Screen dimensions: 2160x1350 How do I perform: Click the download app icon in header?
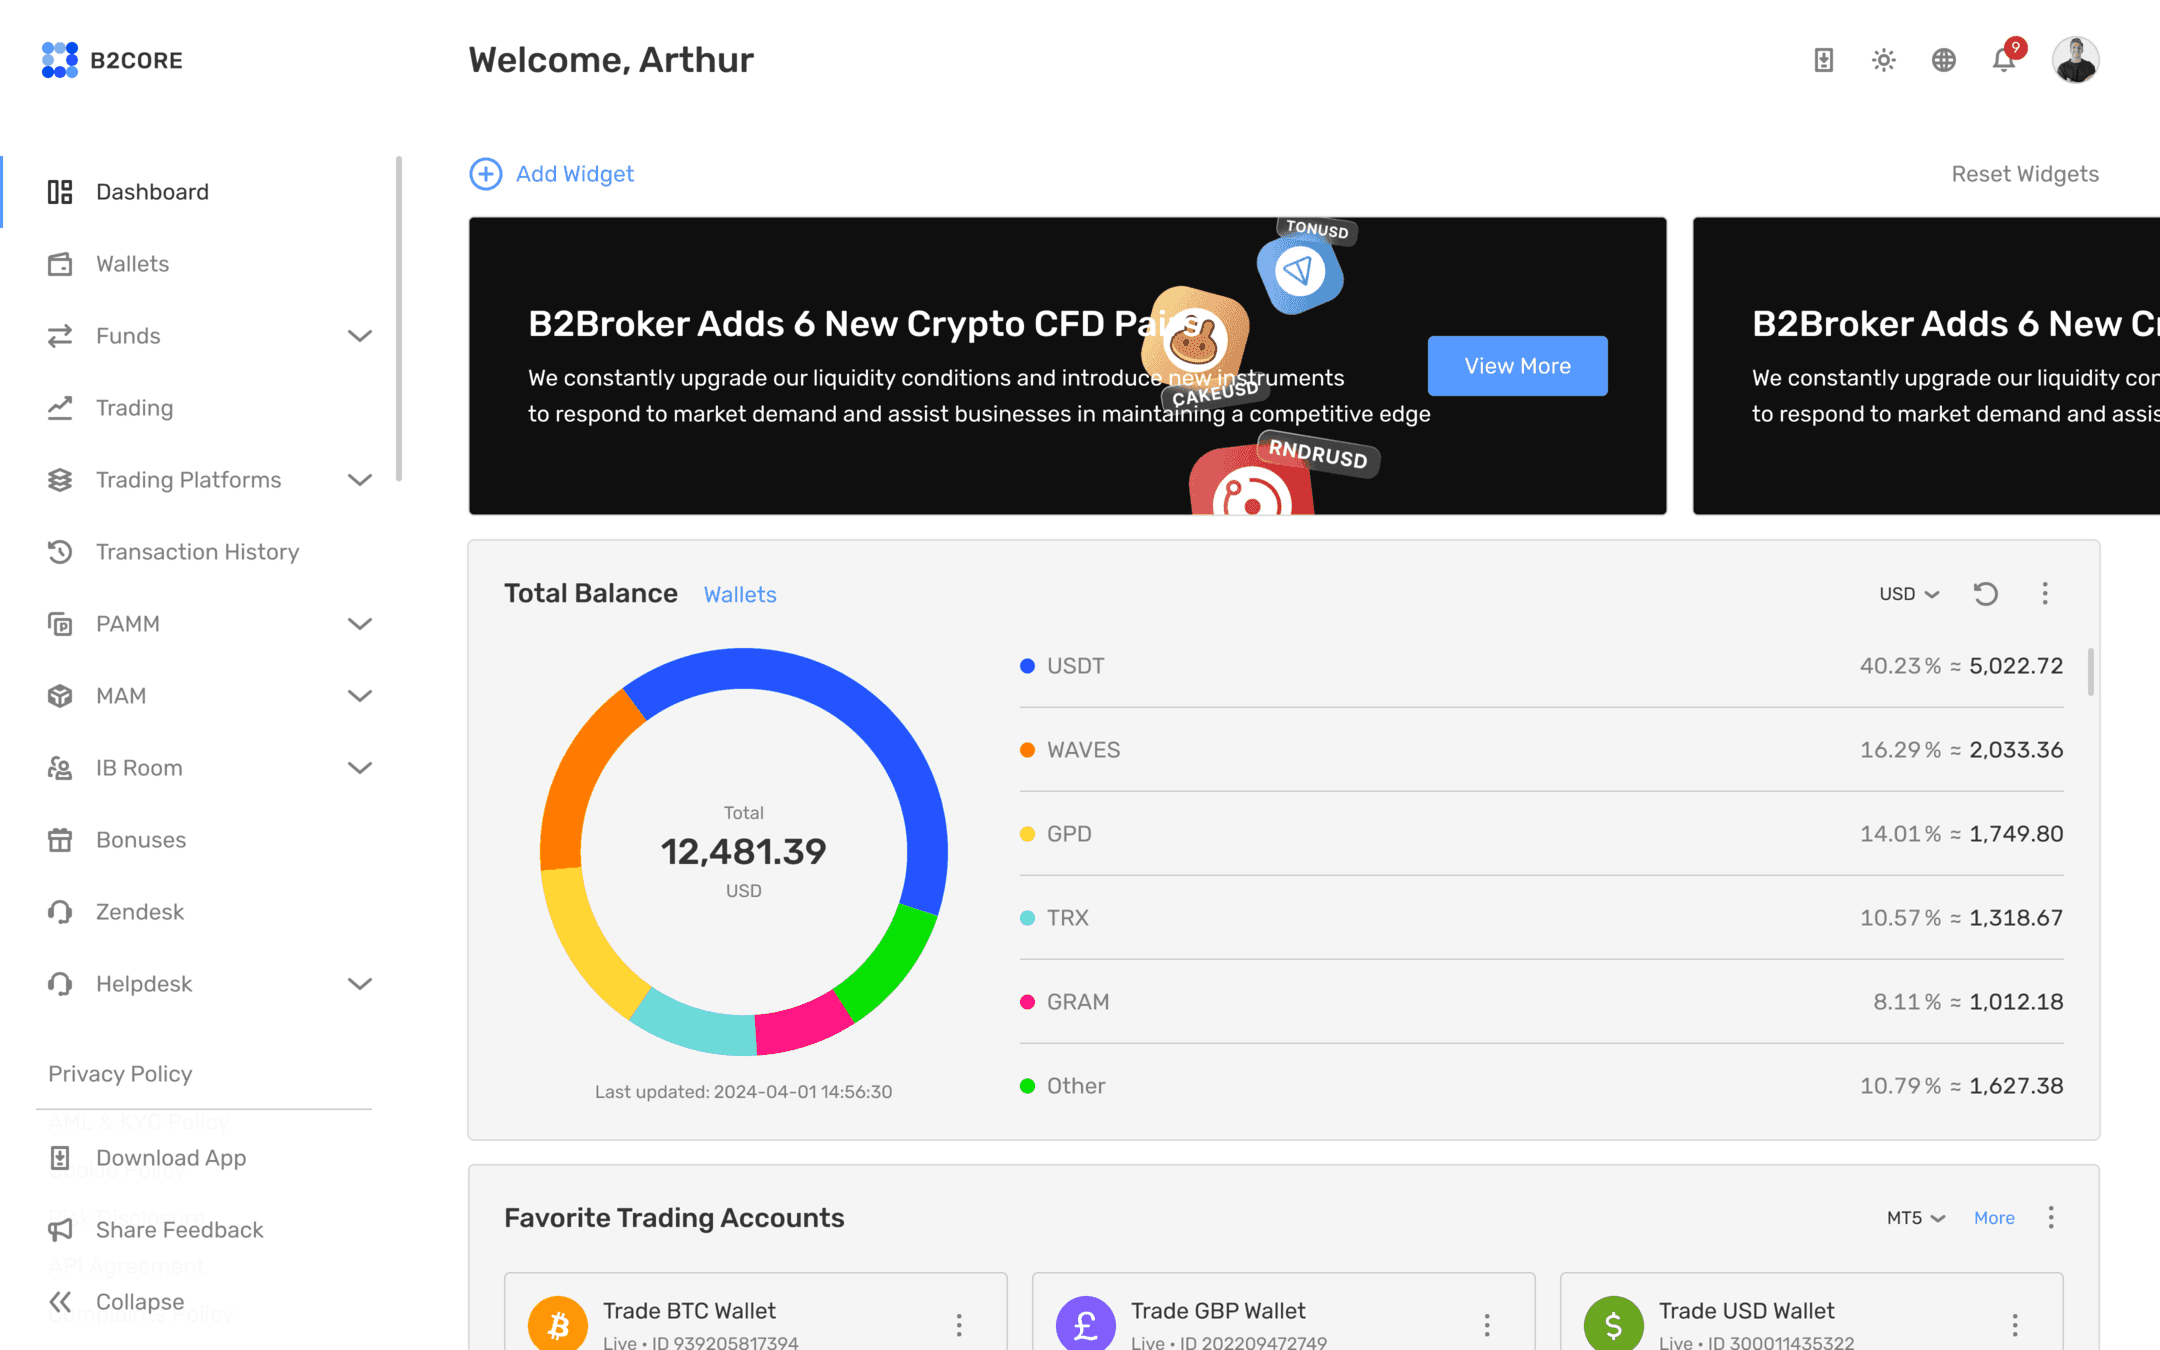(x=1824, y=60)
